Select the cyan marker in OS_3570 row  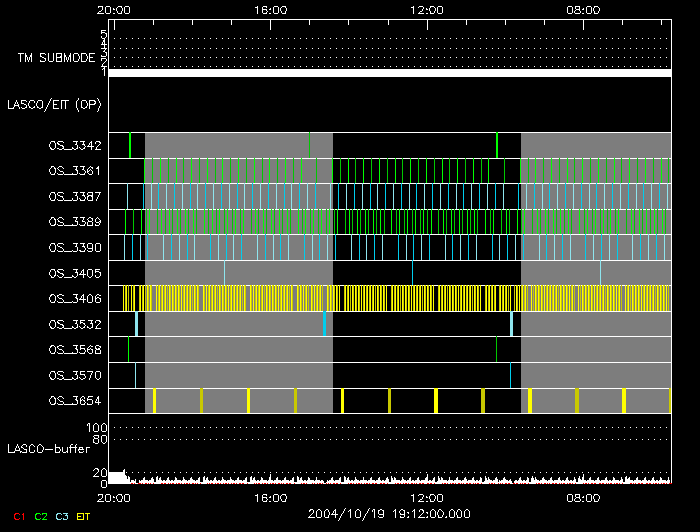click(x=510, y=375)
